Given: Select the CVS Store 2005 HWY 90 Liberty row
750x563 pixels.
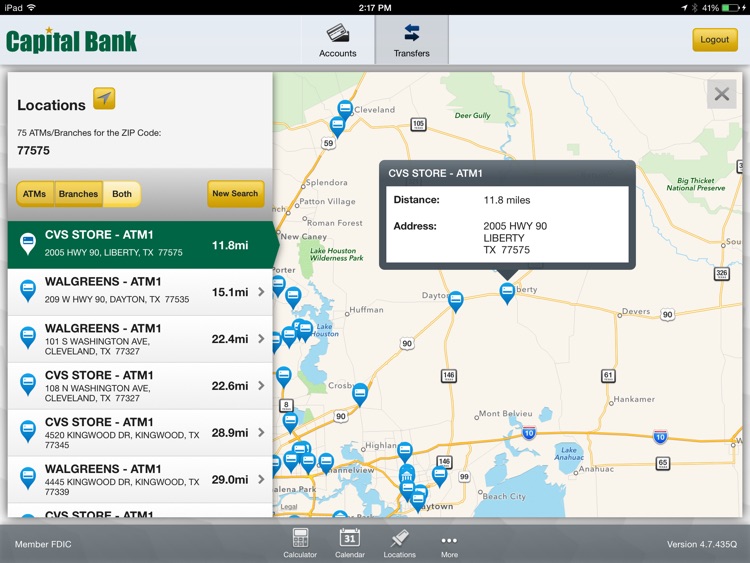Looking at the screenshot, I should pyautogui.click(x=140, y=244).
